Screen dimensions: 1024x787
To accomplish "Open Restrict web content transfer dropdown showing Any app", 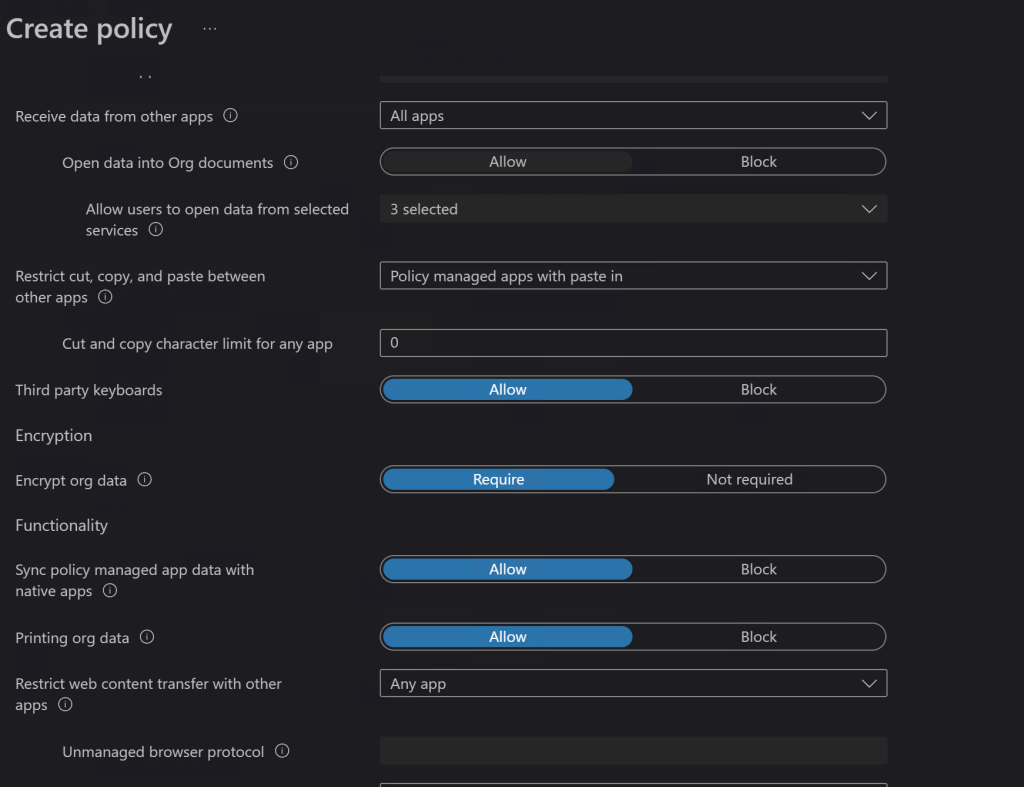I will pyautogui.click(x=633, y=684).
